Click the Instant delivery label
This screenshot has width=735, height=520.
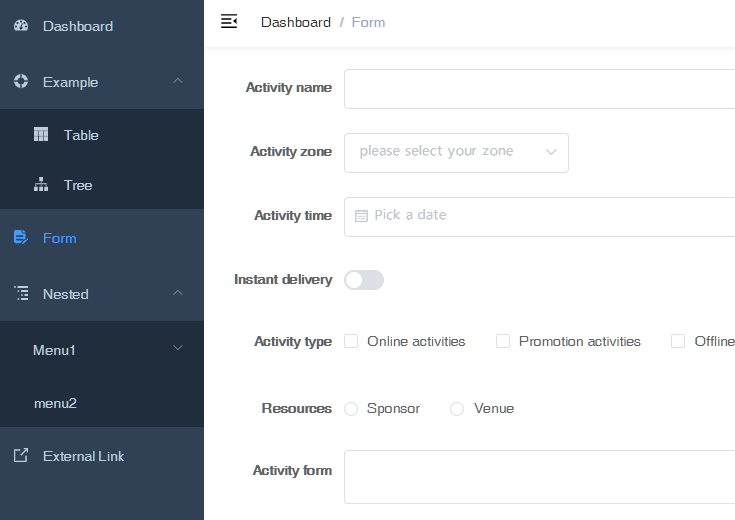pos(283,279)
